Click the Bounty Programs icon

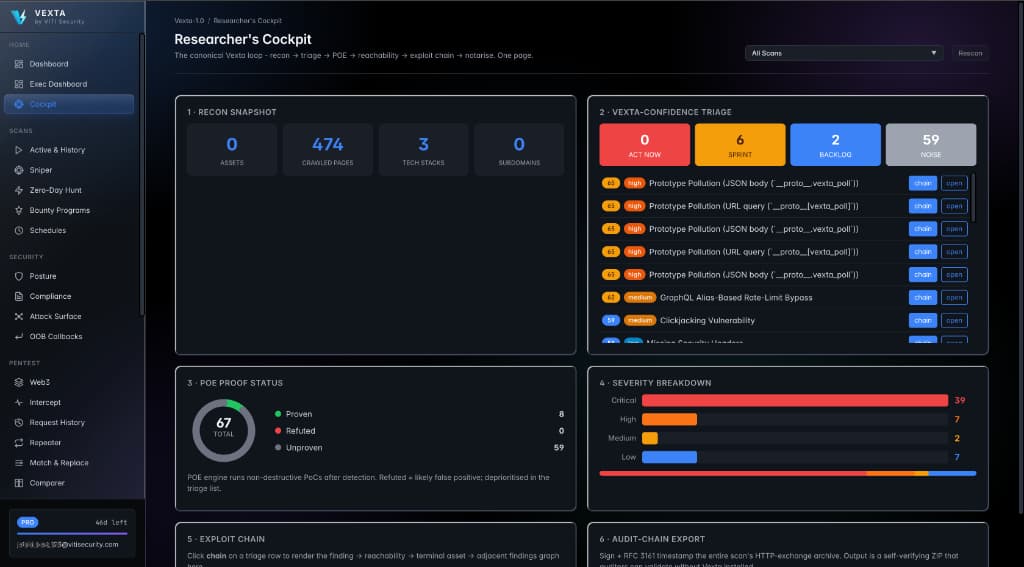click(x=18, y=210)
